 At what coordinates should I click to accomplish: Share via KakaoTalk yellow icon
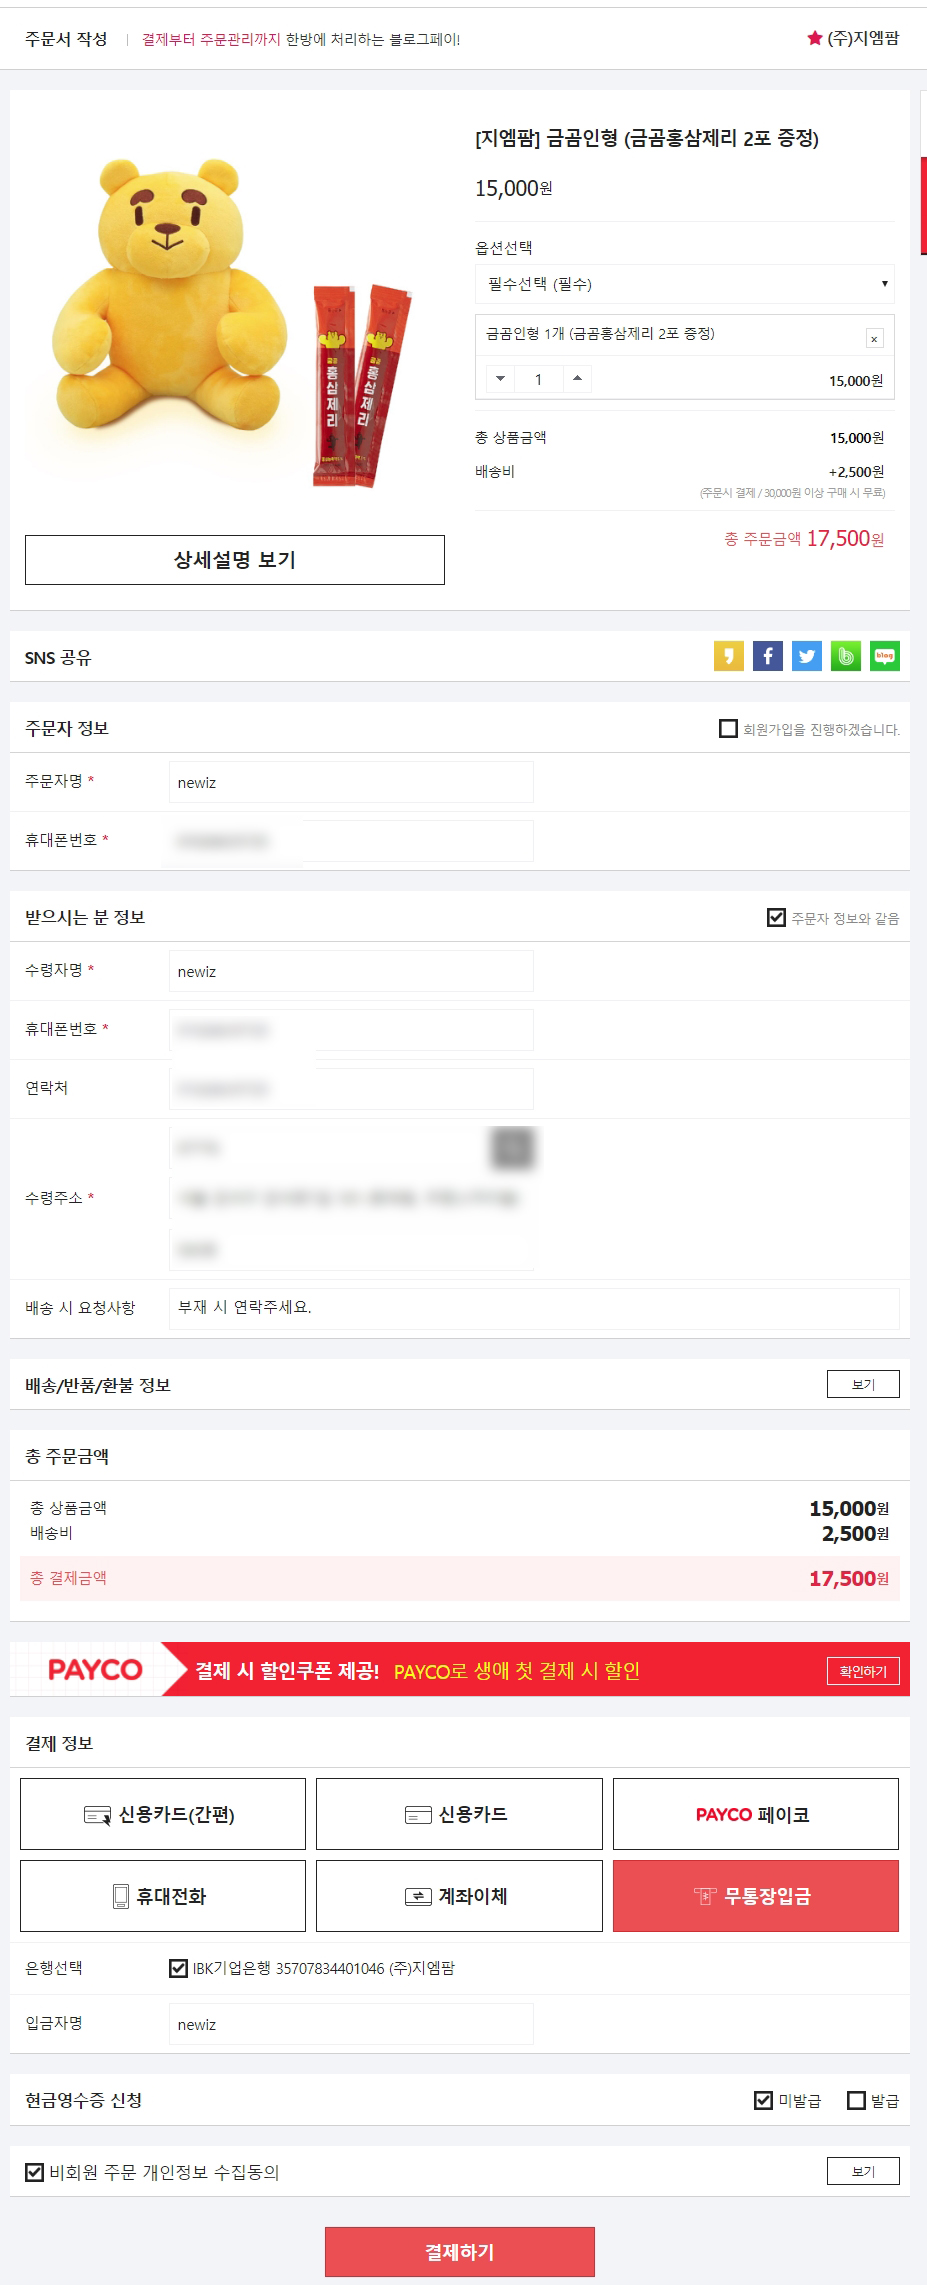click(x=728, y=656)
